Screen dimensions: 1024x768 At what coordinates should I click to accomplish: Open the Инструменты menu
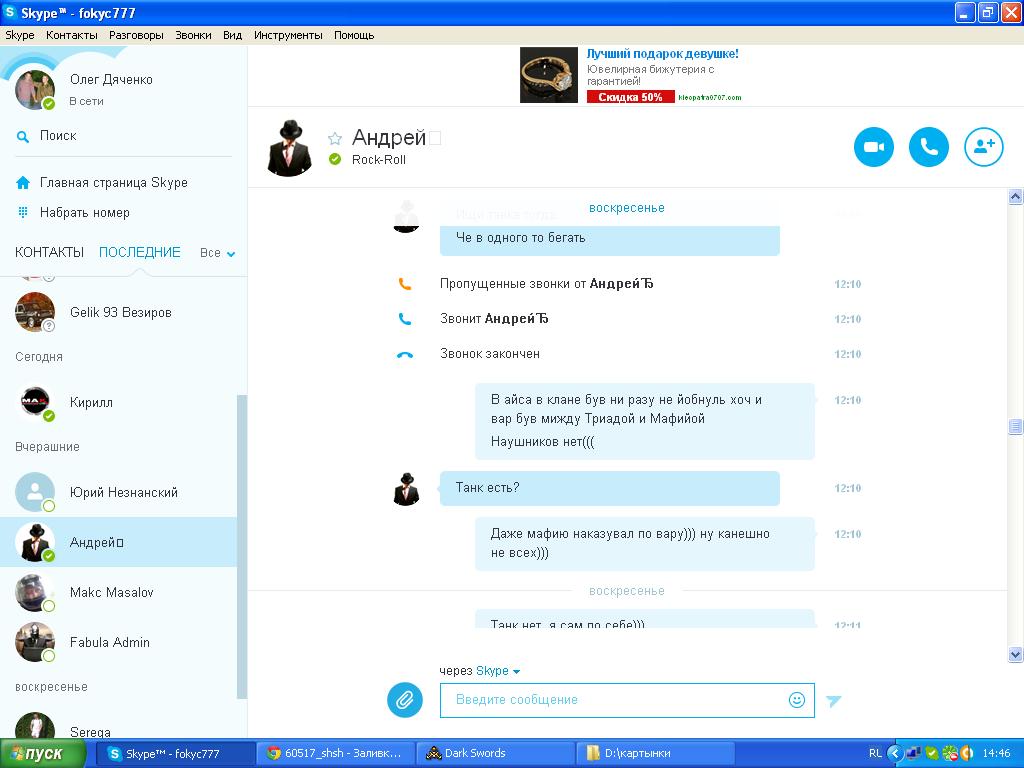288,35
